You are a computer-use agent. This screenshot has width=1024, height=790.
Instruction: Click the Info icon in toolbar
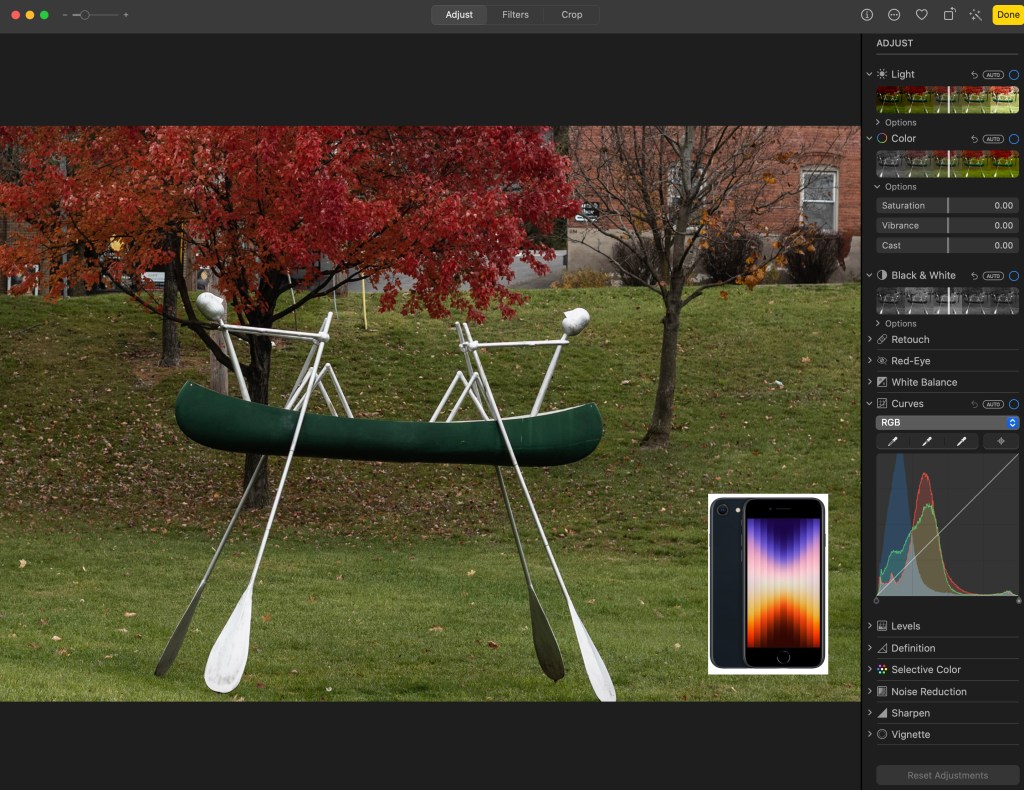click(x=867, y=15)
